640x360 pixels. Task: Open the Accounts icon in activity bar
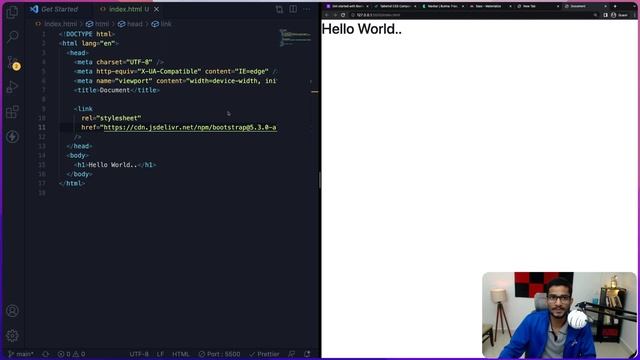point(12,311)
